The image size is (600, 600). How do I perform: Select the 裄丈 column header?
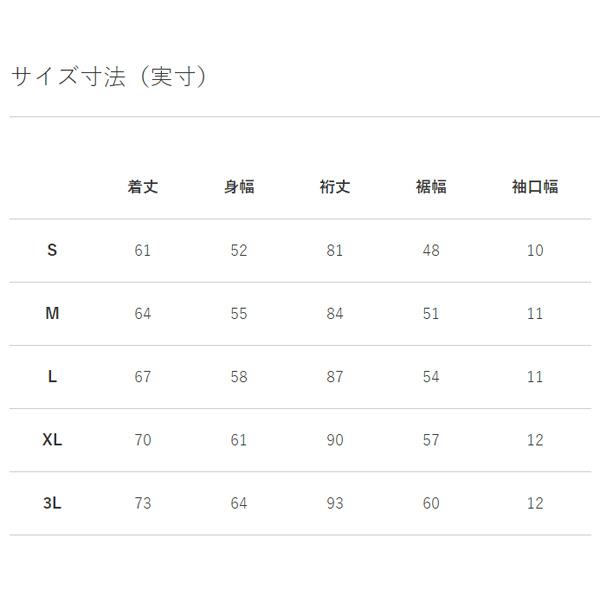click(x=335, y=187)
